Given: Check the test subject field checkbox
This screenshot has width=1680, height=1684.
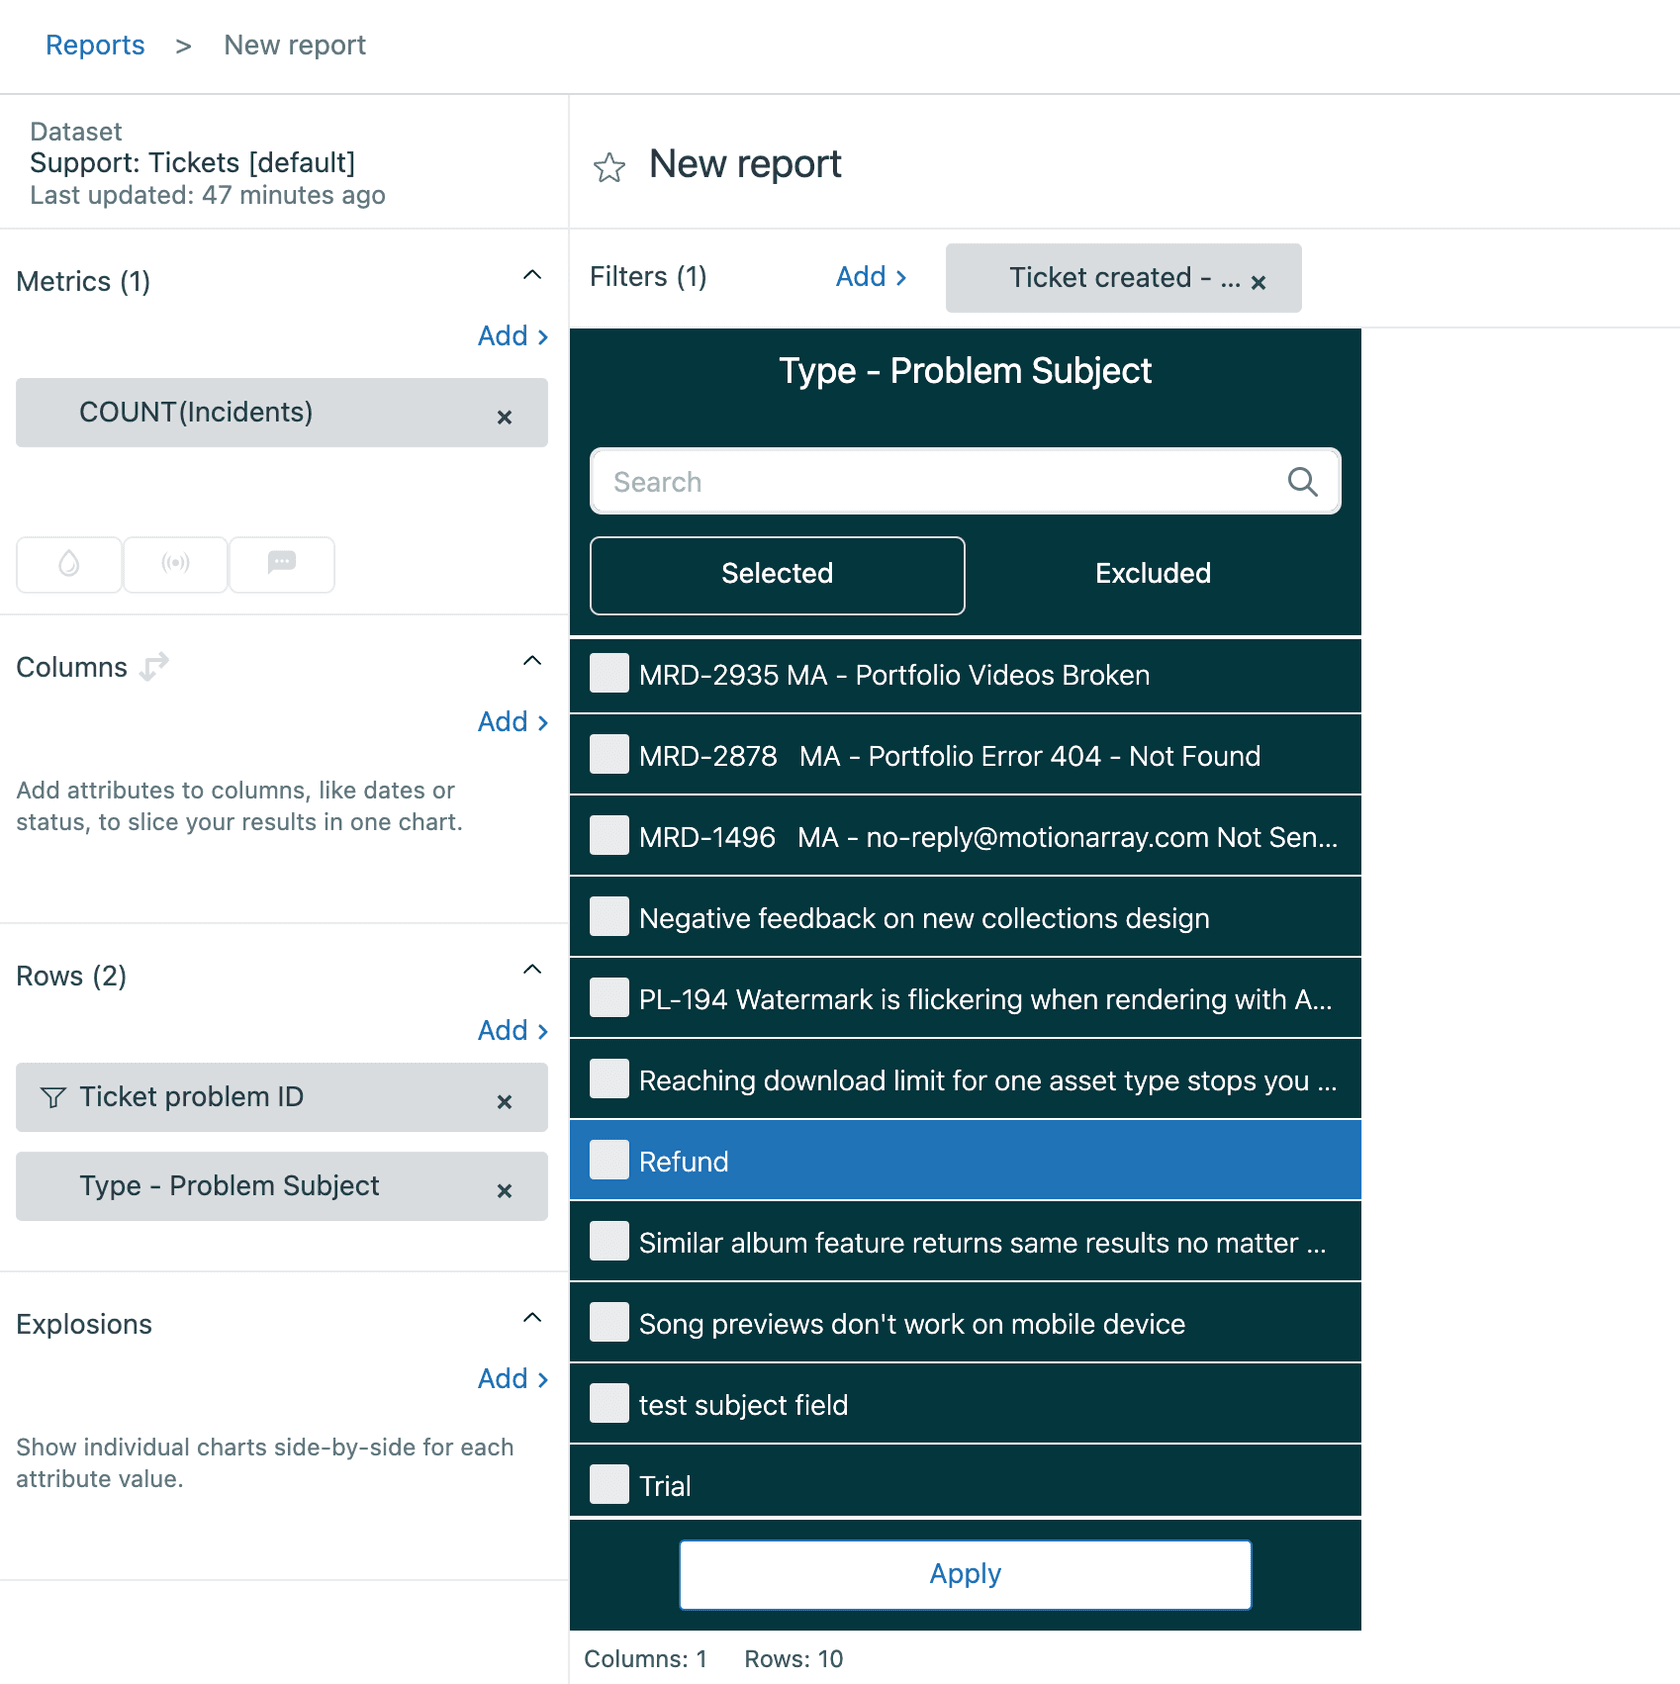Looking at the screenshot, I should pos(608,1403).
